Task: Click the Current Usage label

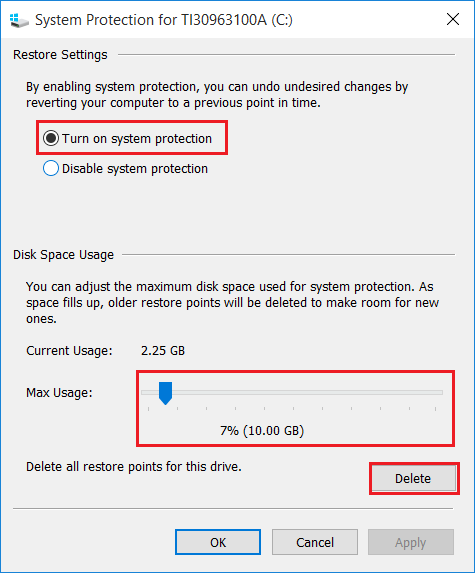Action: (x=69, y=351)
